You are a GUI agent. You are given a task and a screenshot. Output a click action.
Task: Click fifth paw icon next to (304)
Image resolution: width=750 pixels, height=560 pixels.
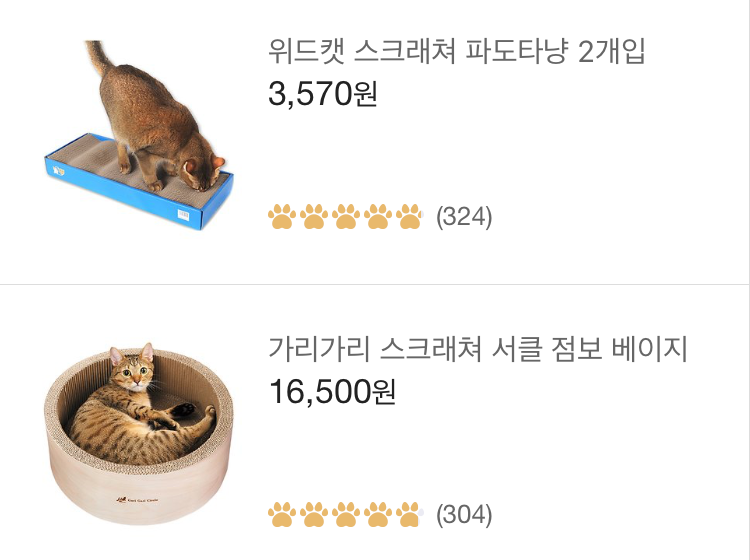(409, 514)
